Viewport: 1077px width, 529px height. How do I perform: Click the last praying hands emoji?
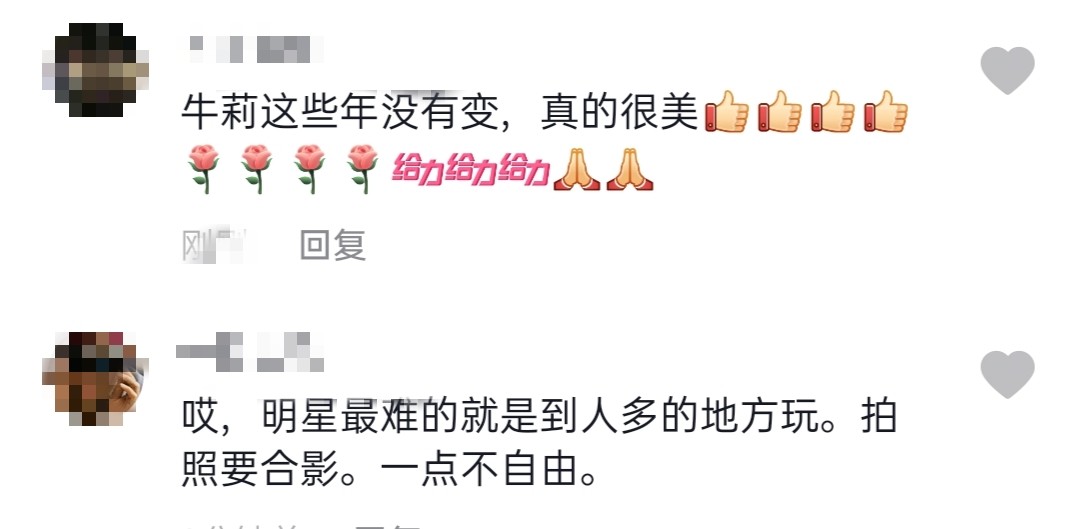[630, 170]
